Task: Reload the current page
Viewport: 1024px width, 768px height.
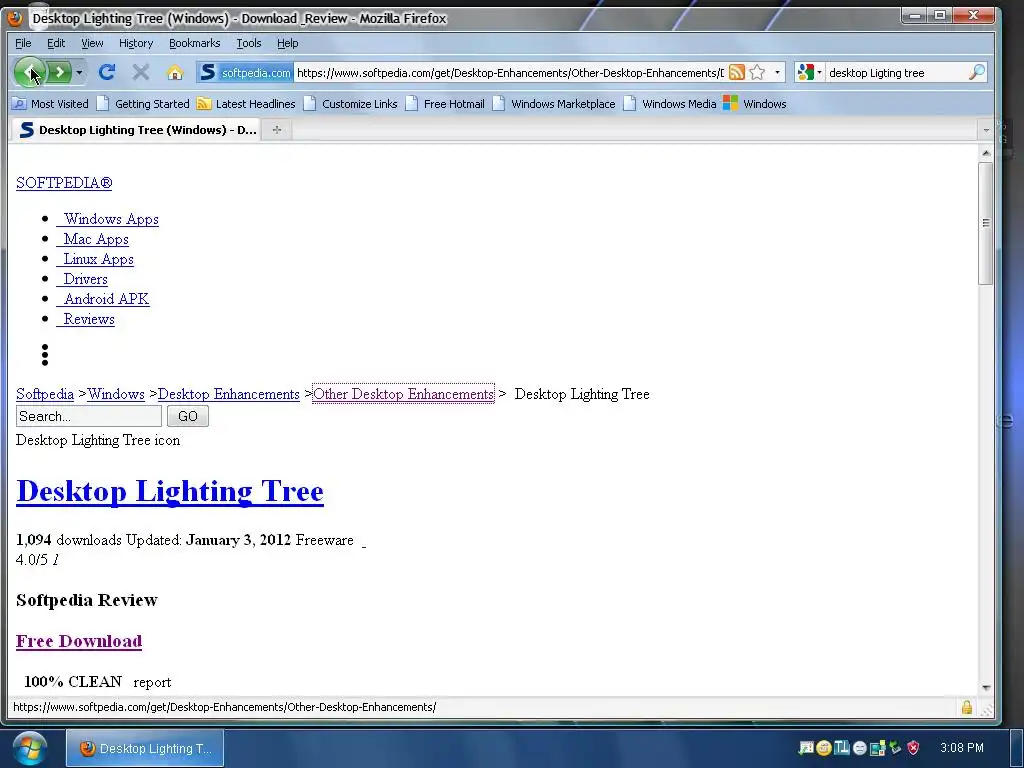Action: click(x=106, y=72)
